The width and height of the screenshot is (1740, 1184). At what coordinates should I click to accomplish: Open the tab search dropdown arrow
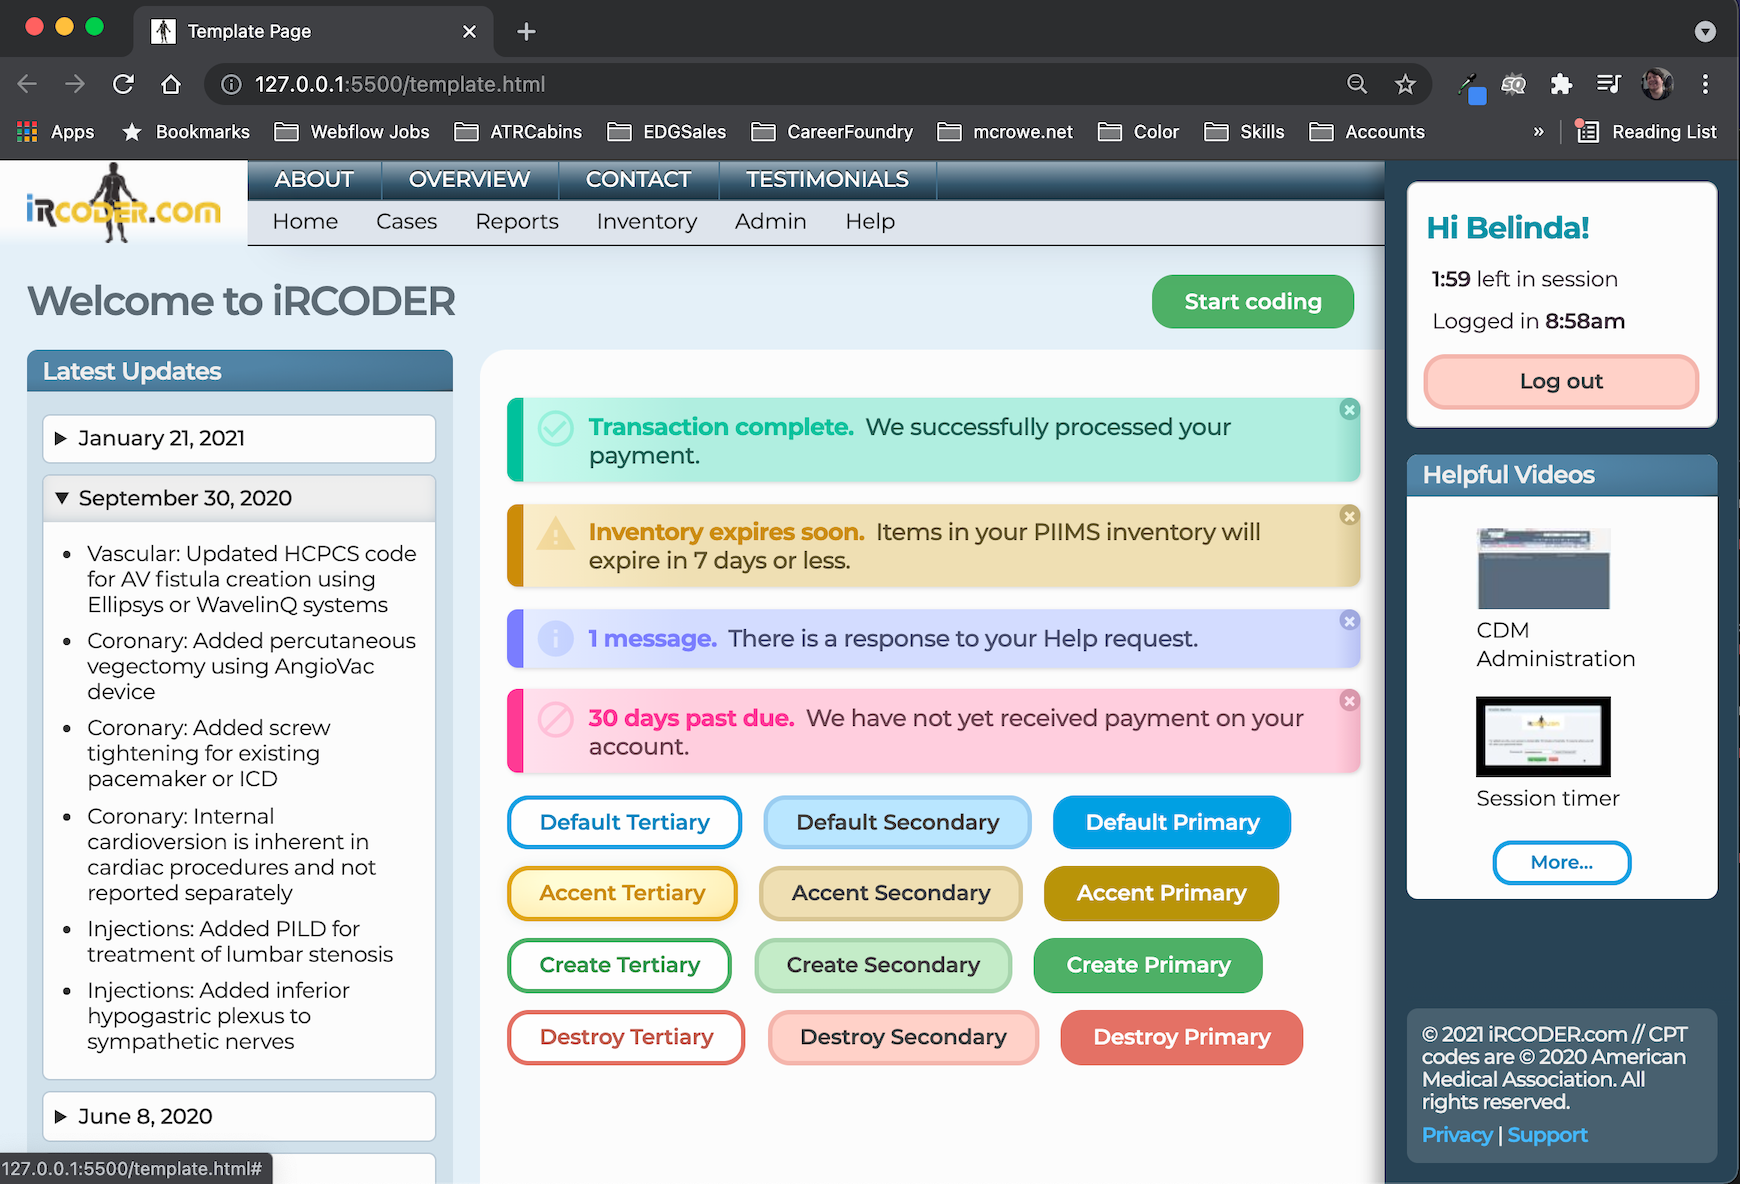coord(1705,32)
